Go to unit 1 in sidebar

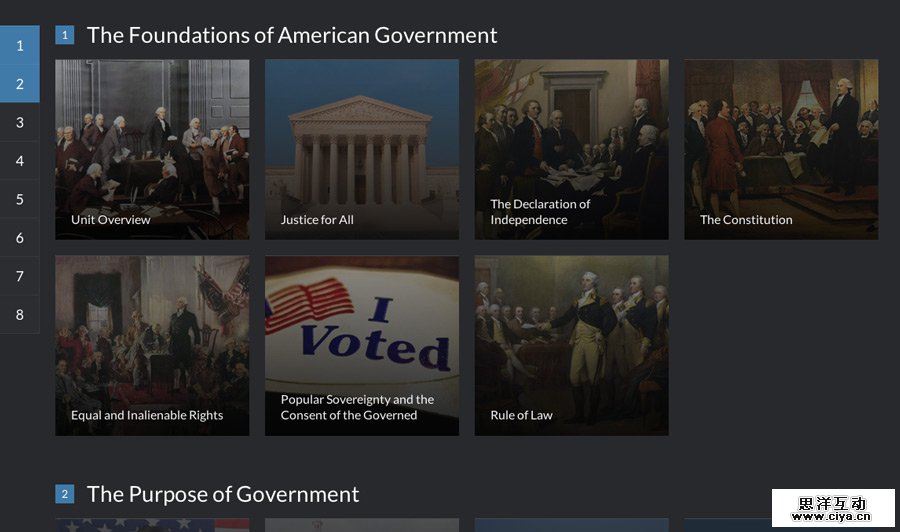[20, 46]
